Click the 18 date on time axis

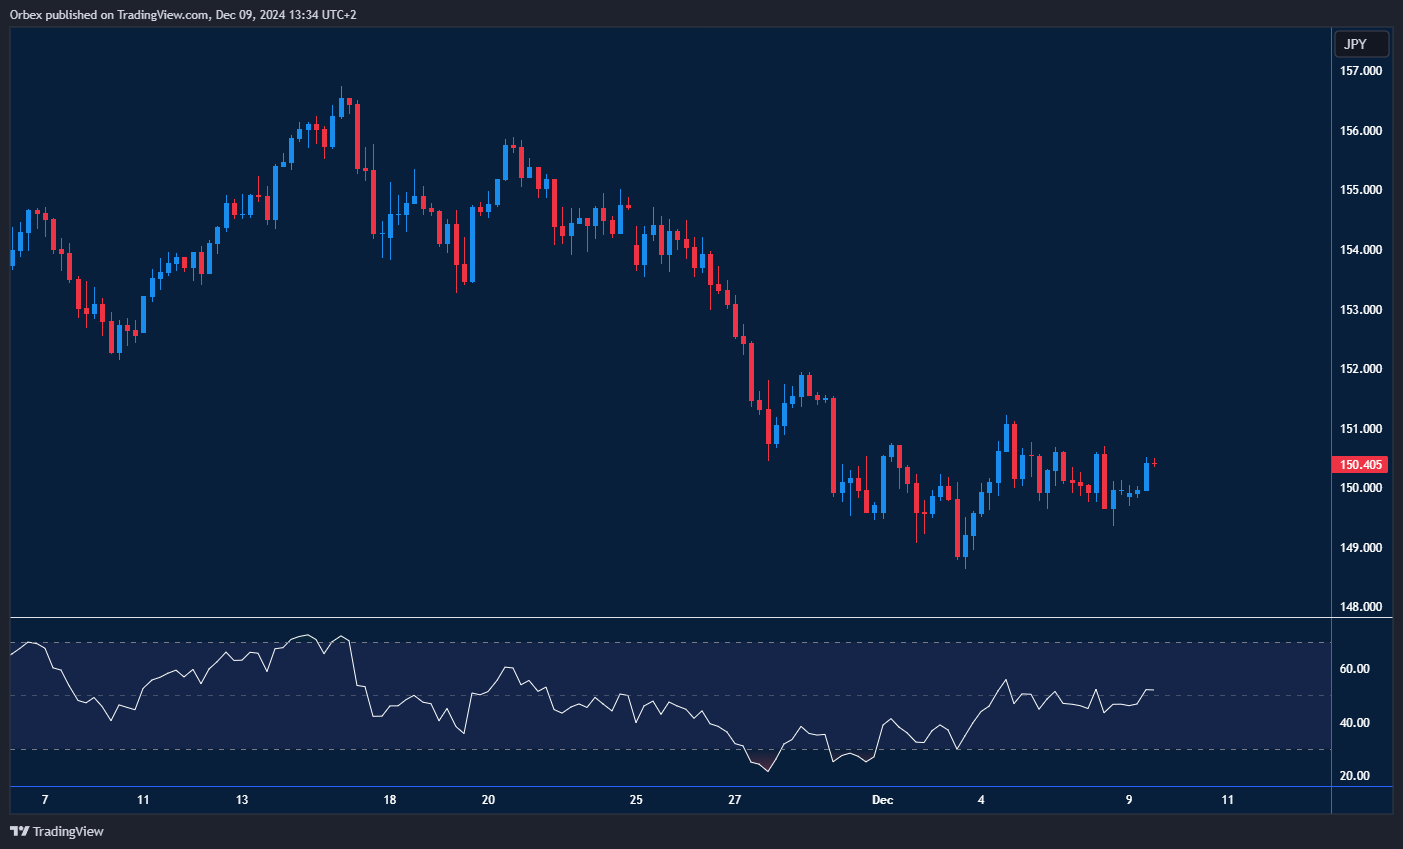[390, 800]
